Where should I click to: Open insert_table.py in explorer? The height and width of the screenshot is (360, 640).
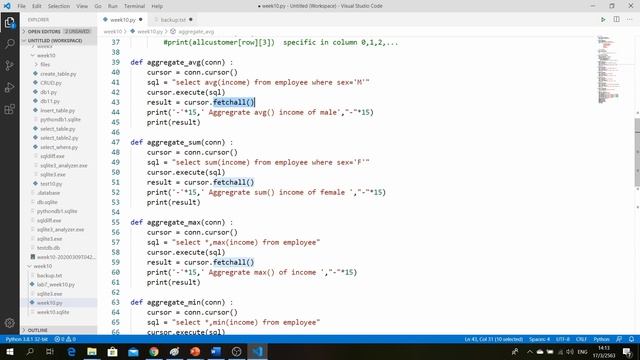click(x=58, y=111)
